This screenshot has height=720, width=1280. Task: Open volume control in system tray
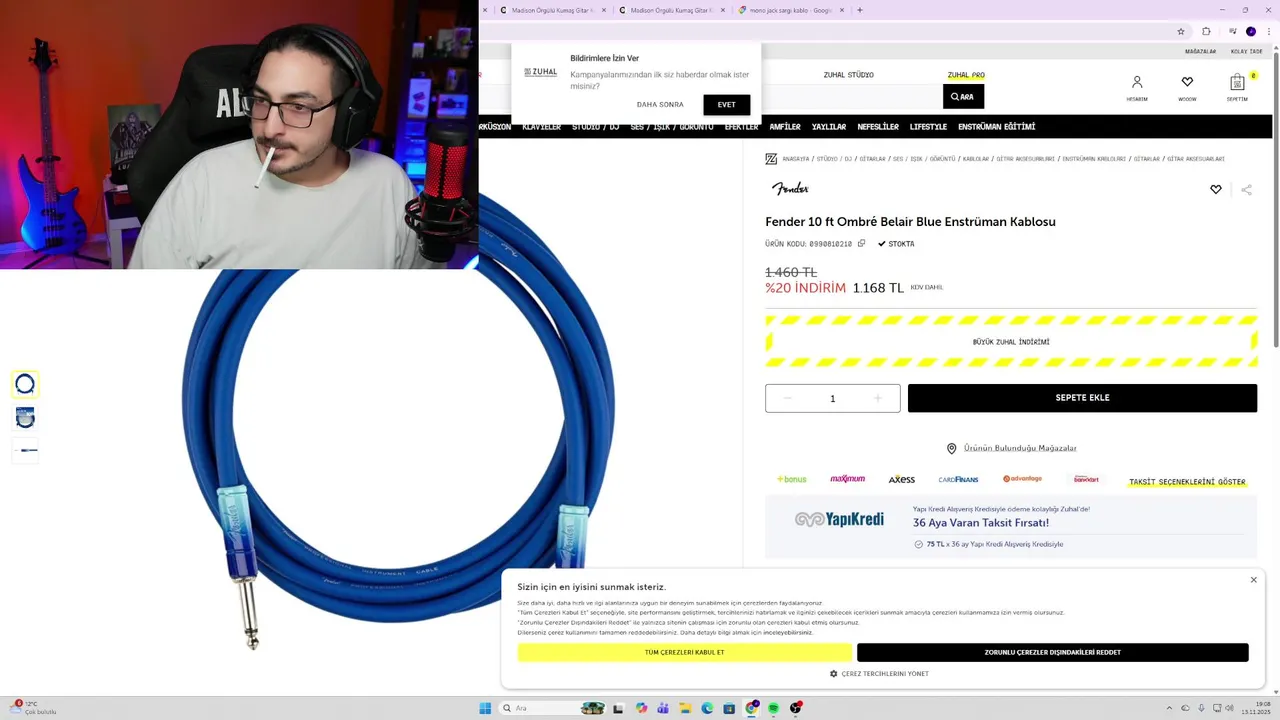click(x=1231, y=708)
